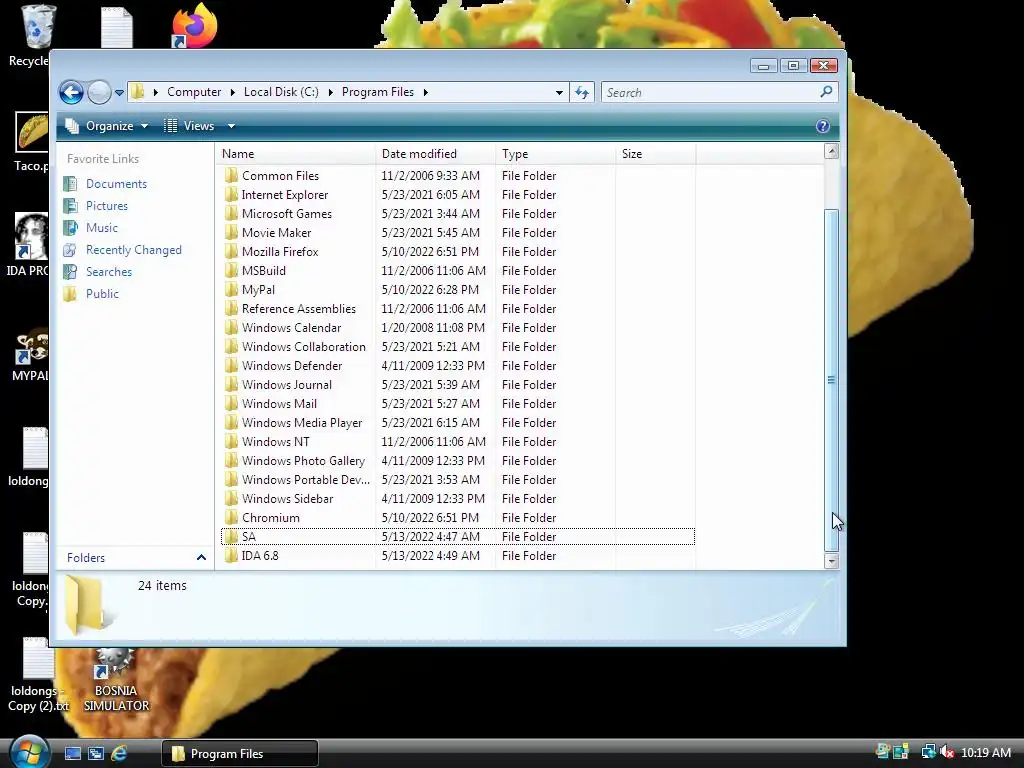Image resolution: width=1024 pixels, height=768 pixels.
Task: Click the network tray icon
Action: 928,752
